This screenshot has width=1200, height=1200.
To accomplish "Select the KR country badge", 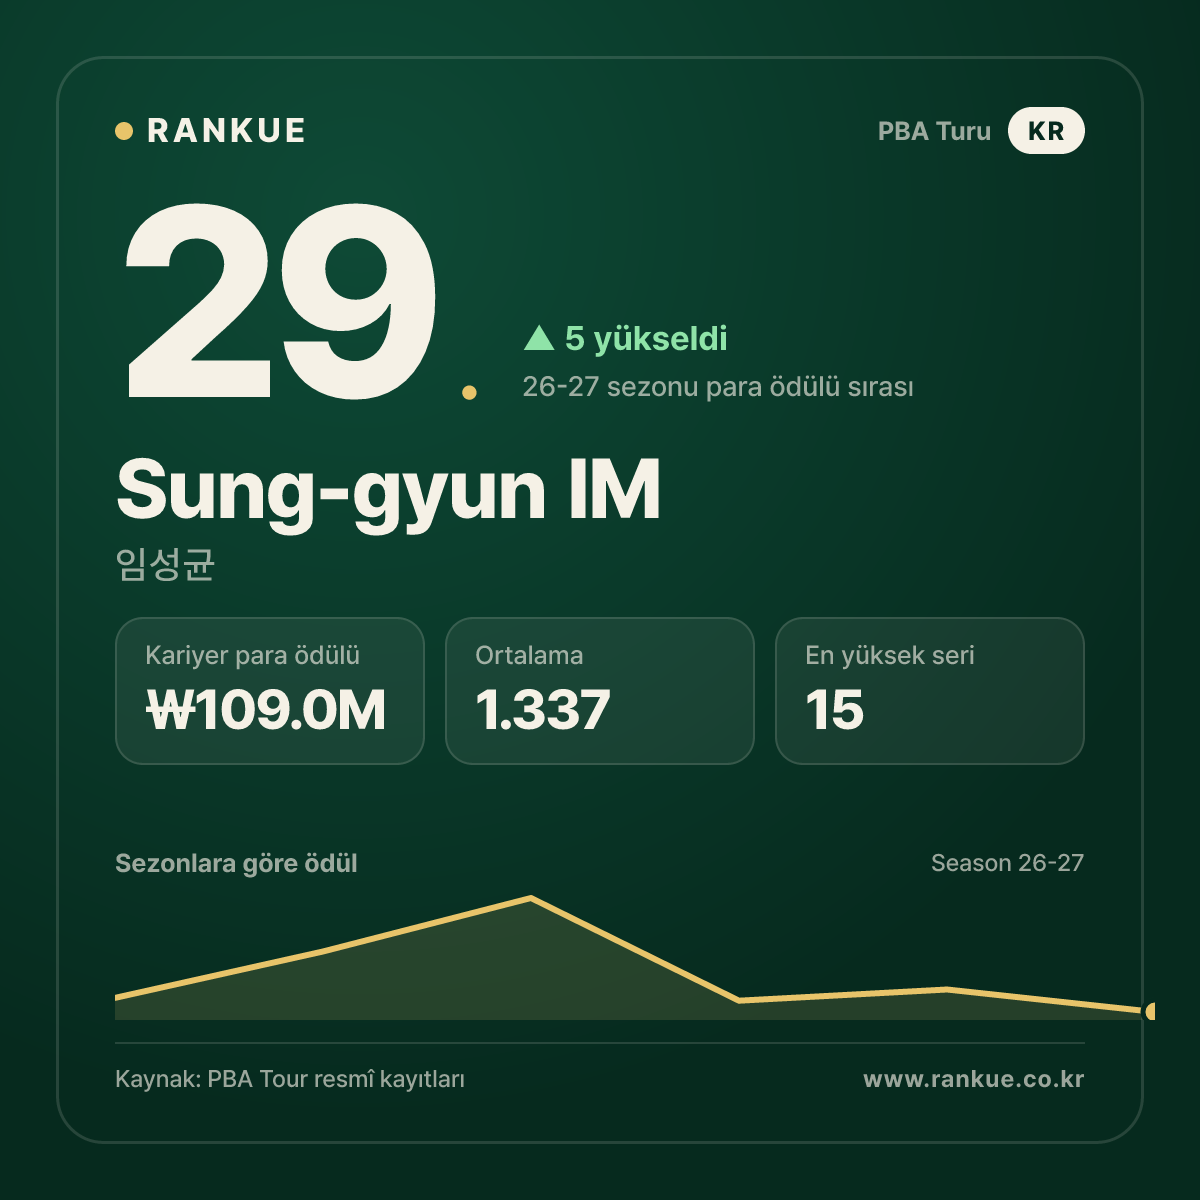I will 1046,131.
